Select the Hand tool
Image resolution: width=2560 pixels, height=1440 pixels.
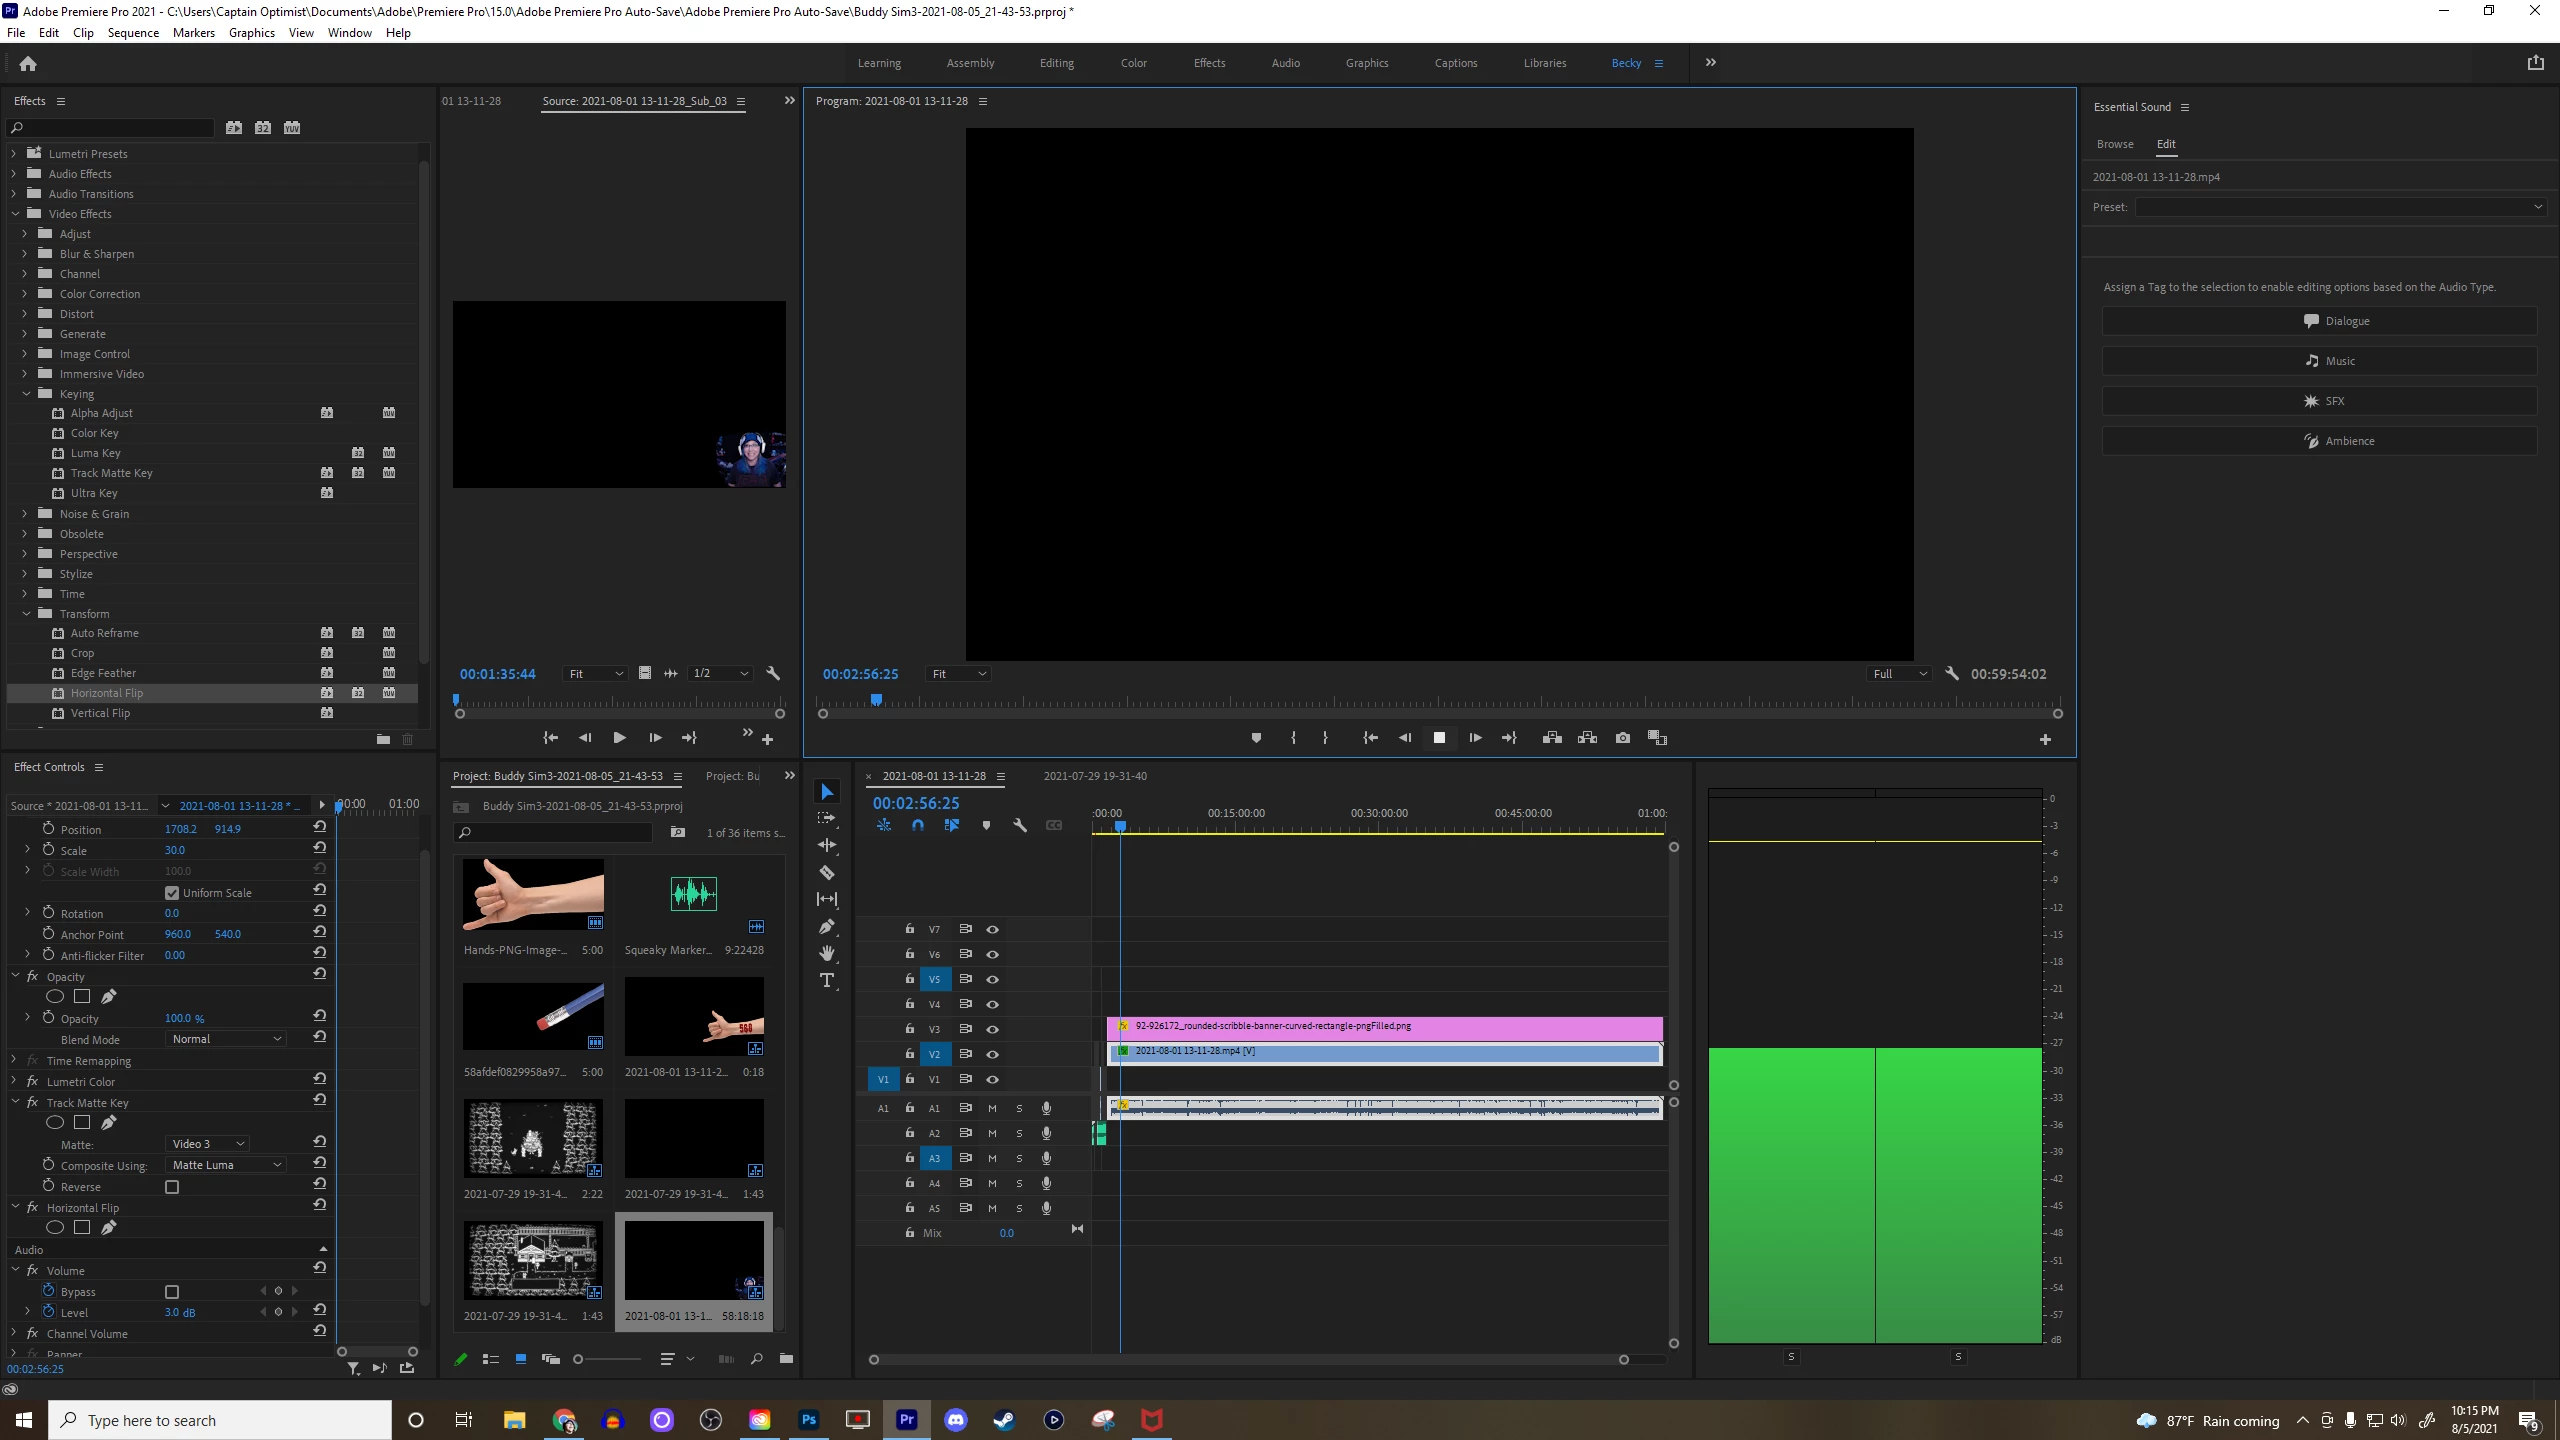coord(827,953)
